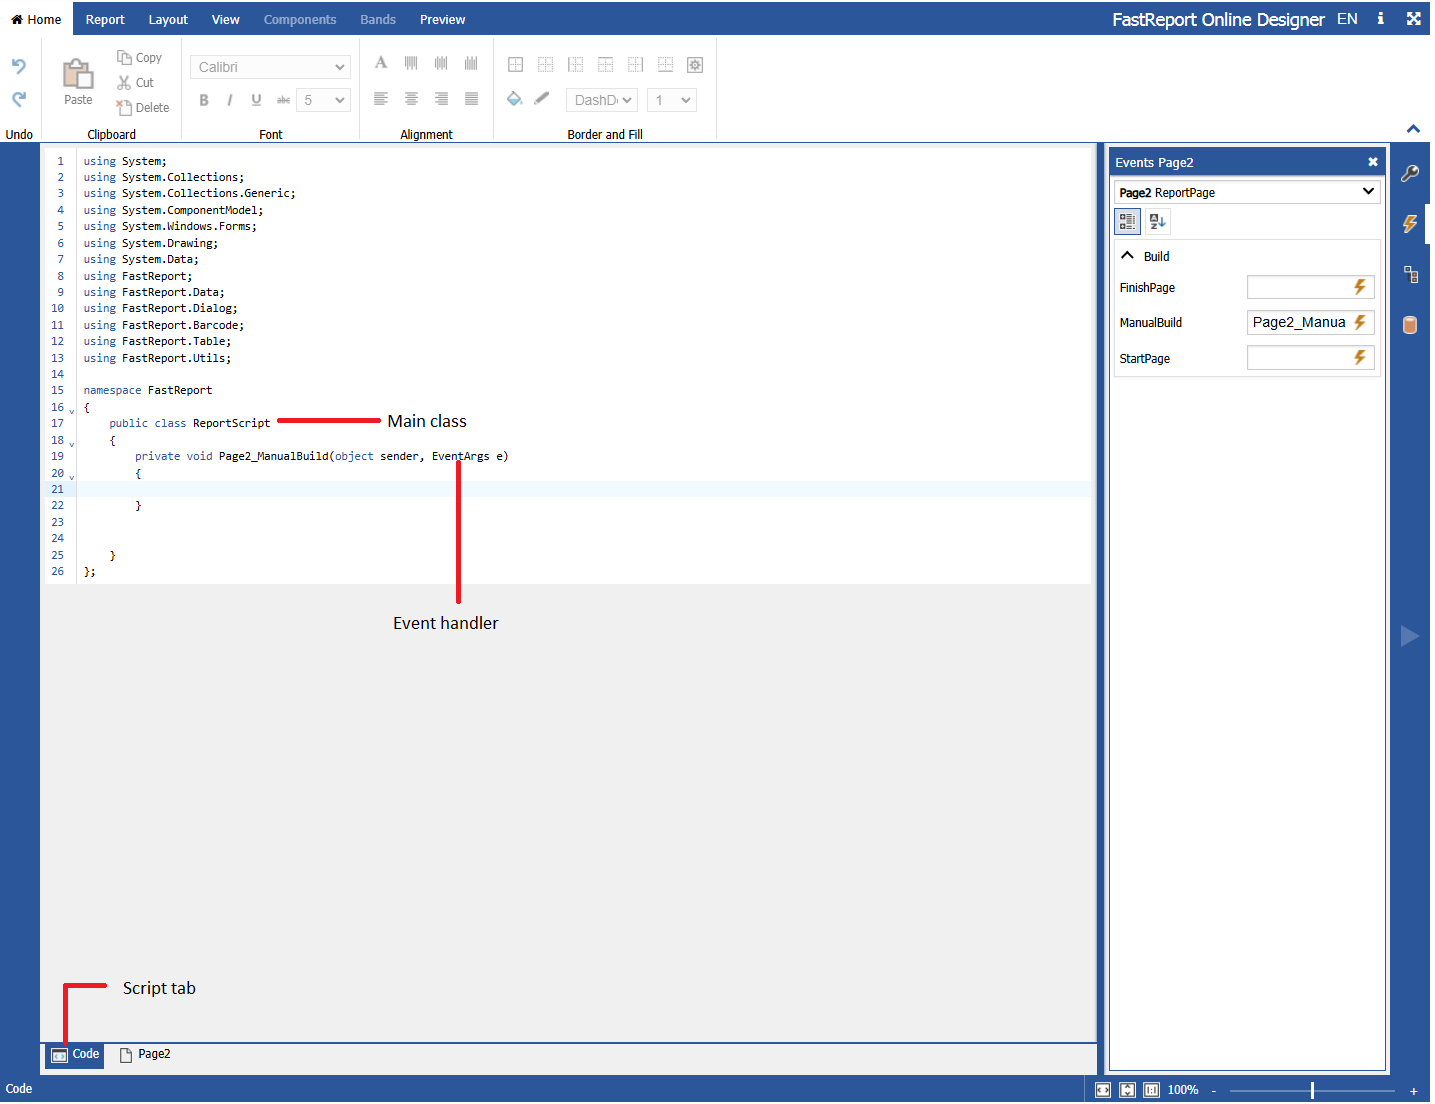1435x1104 pixels.
Task: Apply all borders icon
Action: click(516, 65)
